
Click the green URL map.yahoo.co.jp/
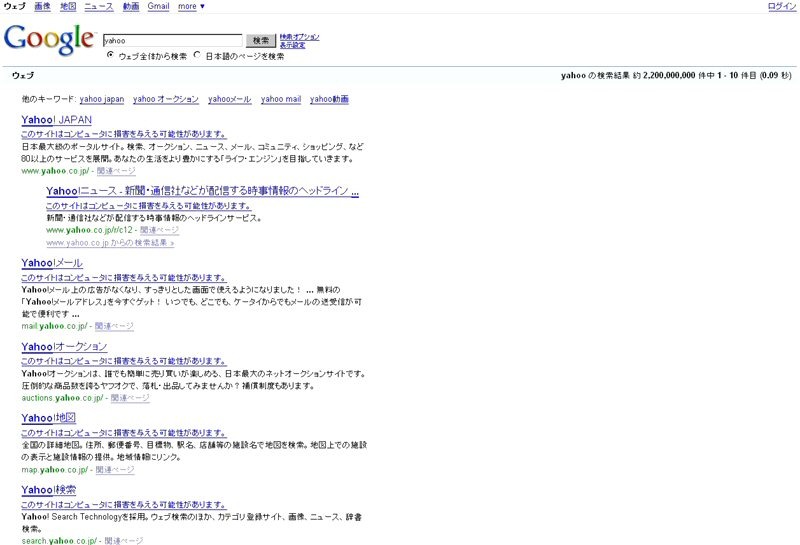pyautogui.click(x=55, y=470)
